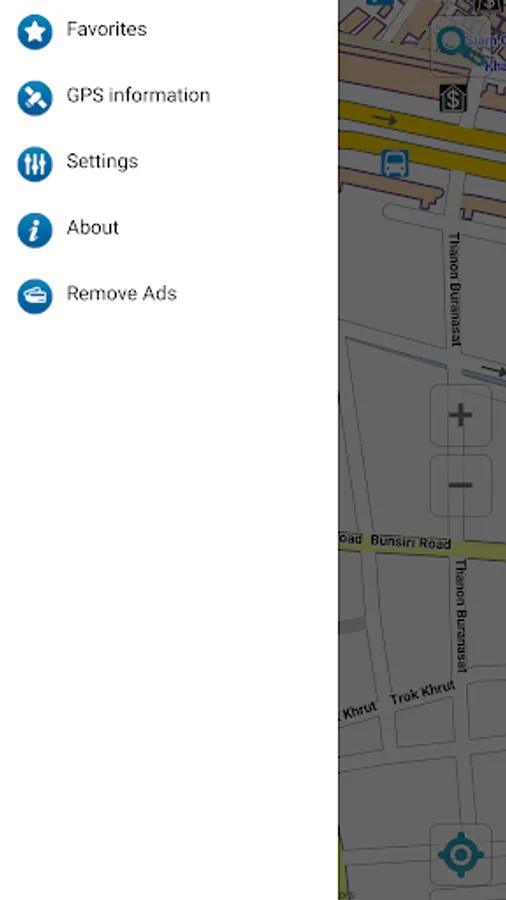Tap the credit card Remove Ads icon
The height and width of the screenshot is (900, 506).
34,296
